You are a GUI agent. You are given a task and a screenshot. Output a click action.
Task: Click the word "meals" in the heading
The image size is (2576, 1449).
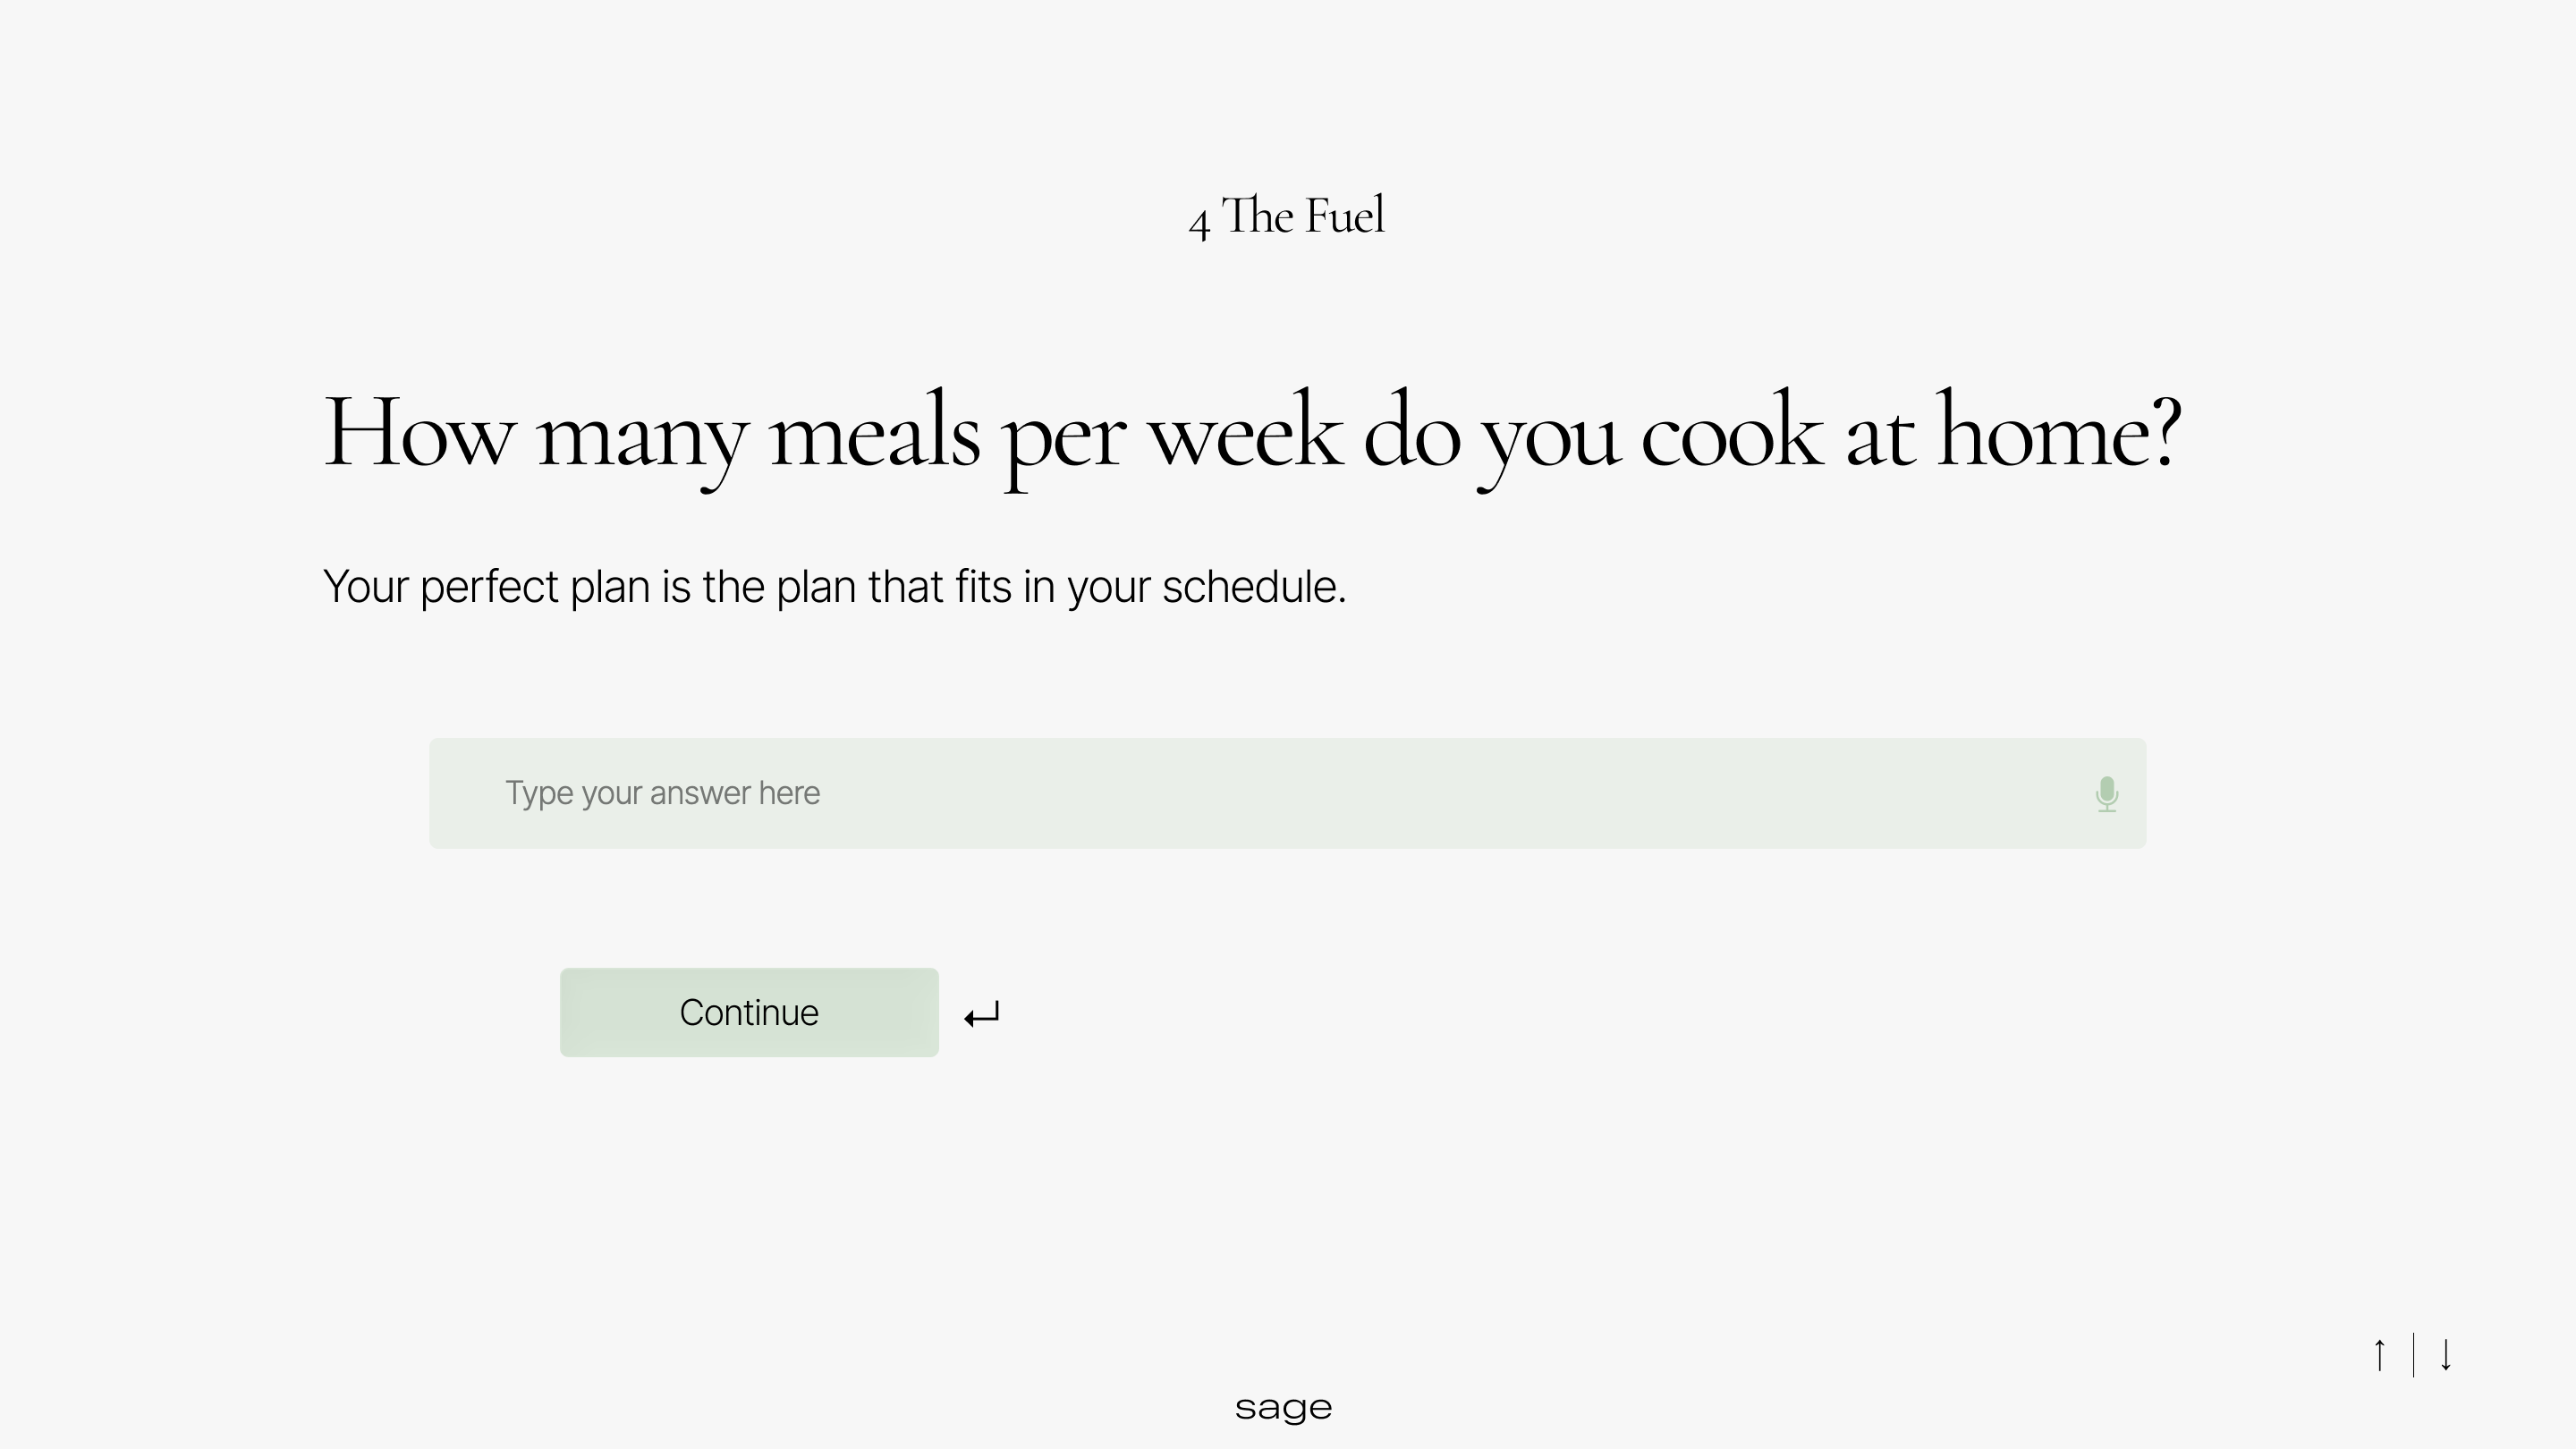click(x=874, y=434)
